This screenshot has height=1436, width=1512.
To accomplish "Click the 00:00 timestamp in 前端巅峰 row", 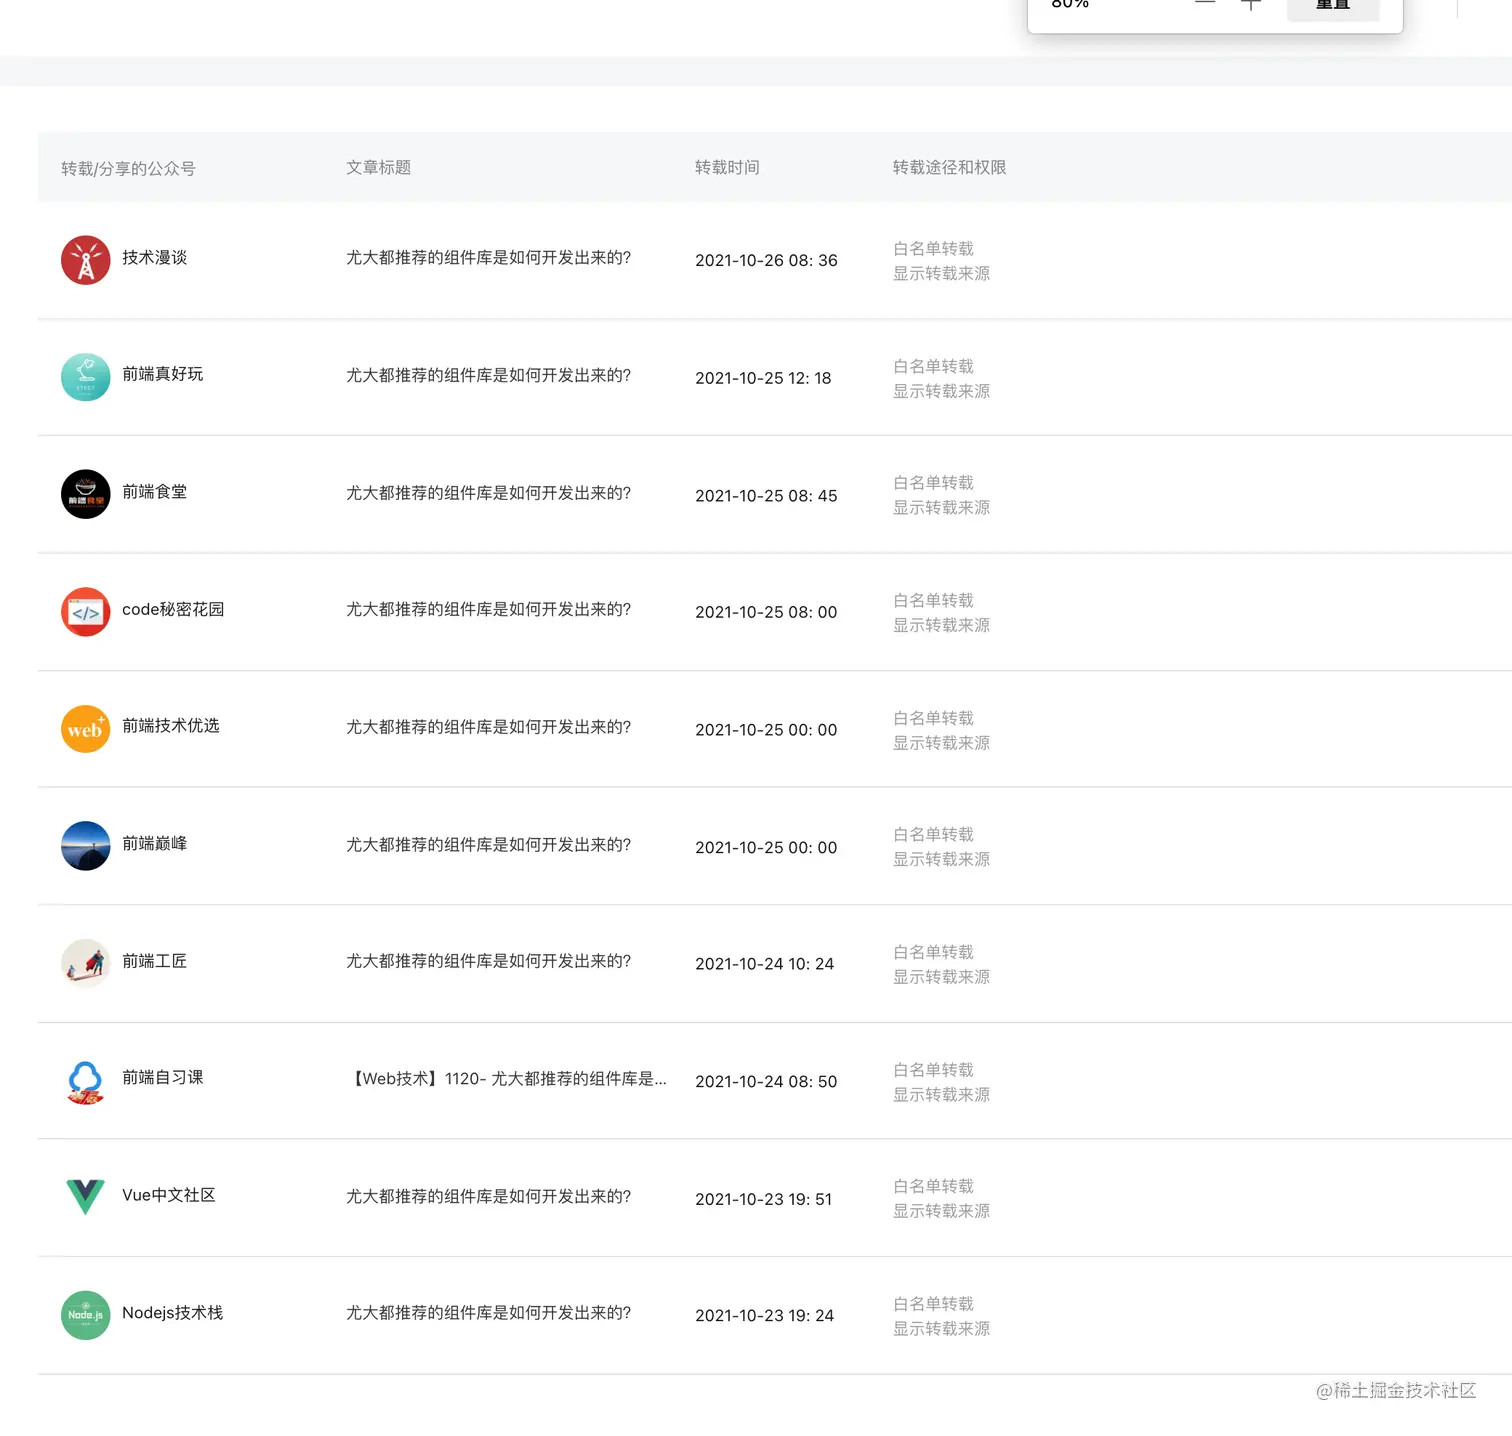I will [766, 848].
